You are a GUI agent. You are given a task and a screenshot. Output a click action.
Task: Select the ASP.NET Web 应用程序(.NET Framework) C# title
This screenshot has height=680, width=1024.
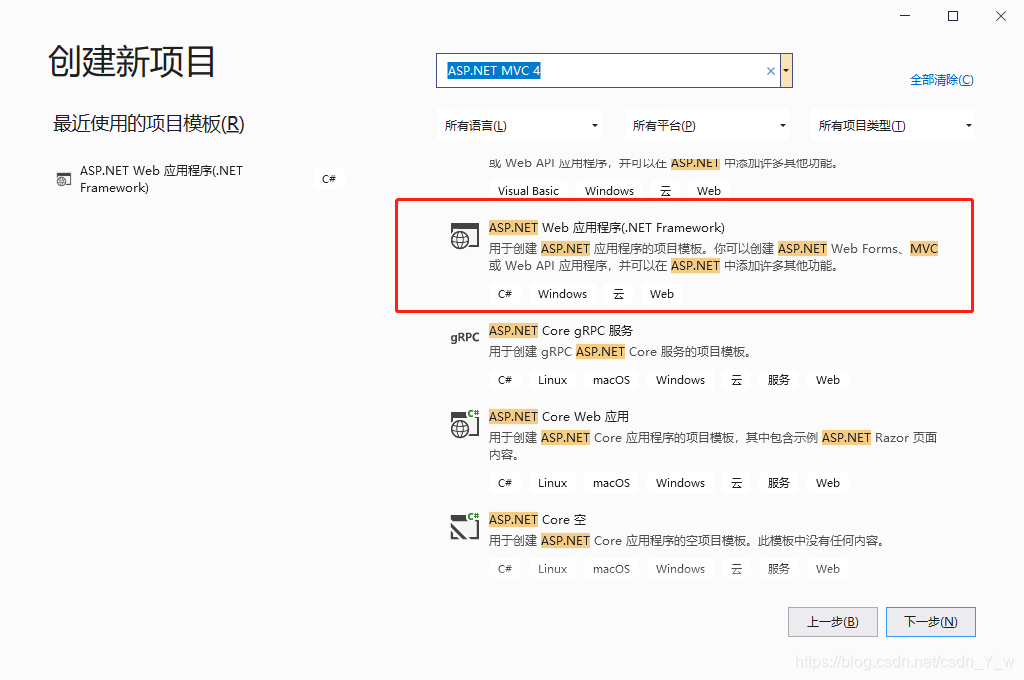[607, 227]
